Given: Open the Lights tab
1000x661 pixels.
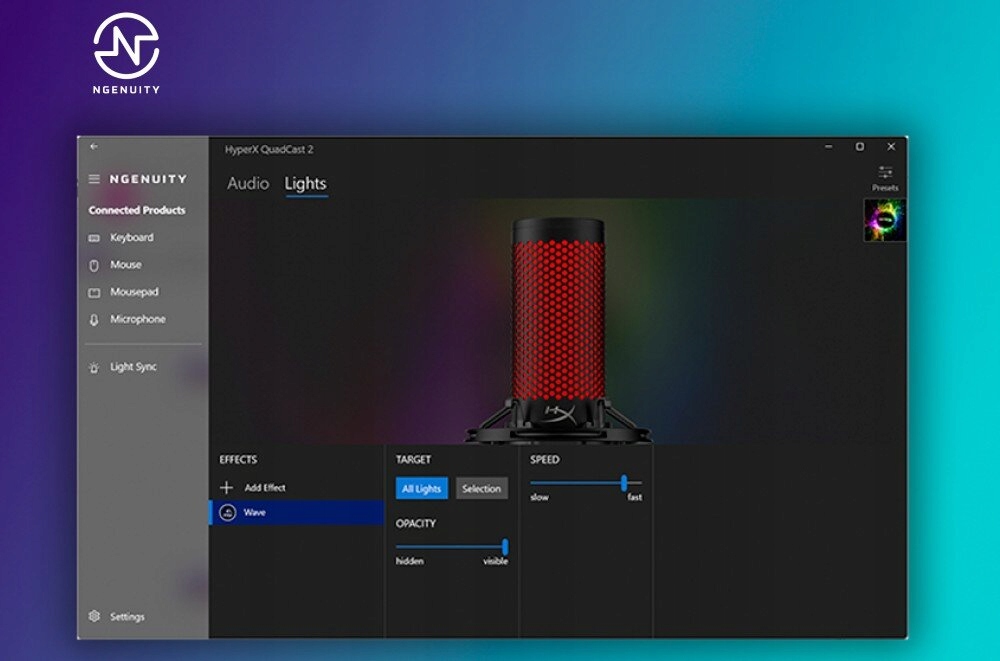Looking at the screenshot, I should [307, 183].
